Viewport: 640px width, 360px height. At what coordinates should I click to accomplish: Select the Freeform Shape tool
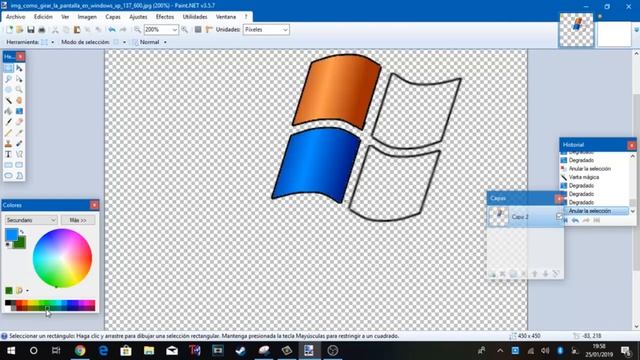point(19,176)
